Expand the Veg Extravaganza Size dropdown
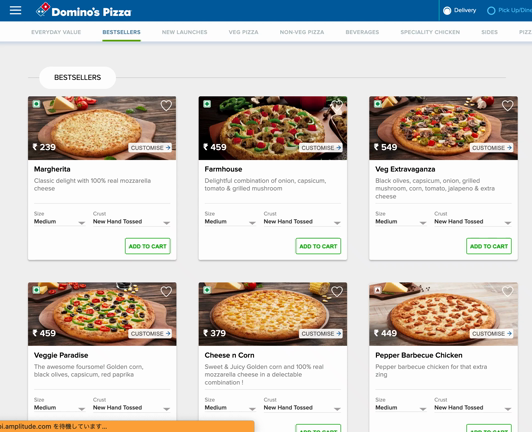The height and width of the screenshot is (432, 532). pyautogui.click(x=400, y=222)
